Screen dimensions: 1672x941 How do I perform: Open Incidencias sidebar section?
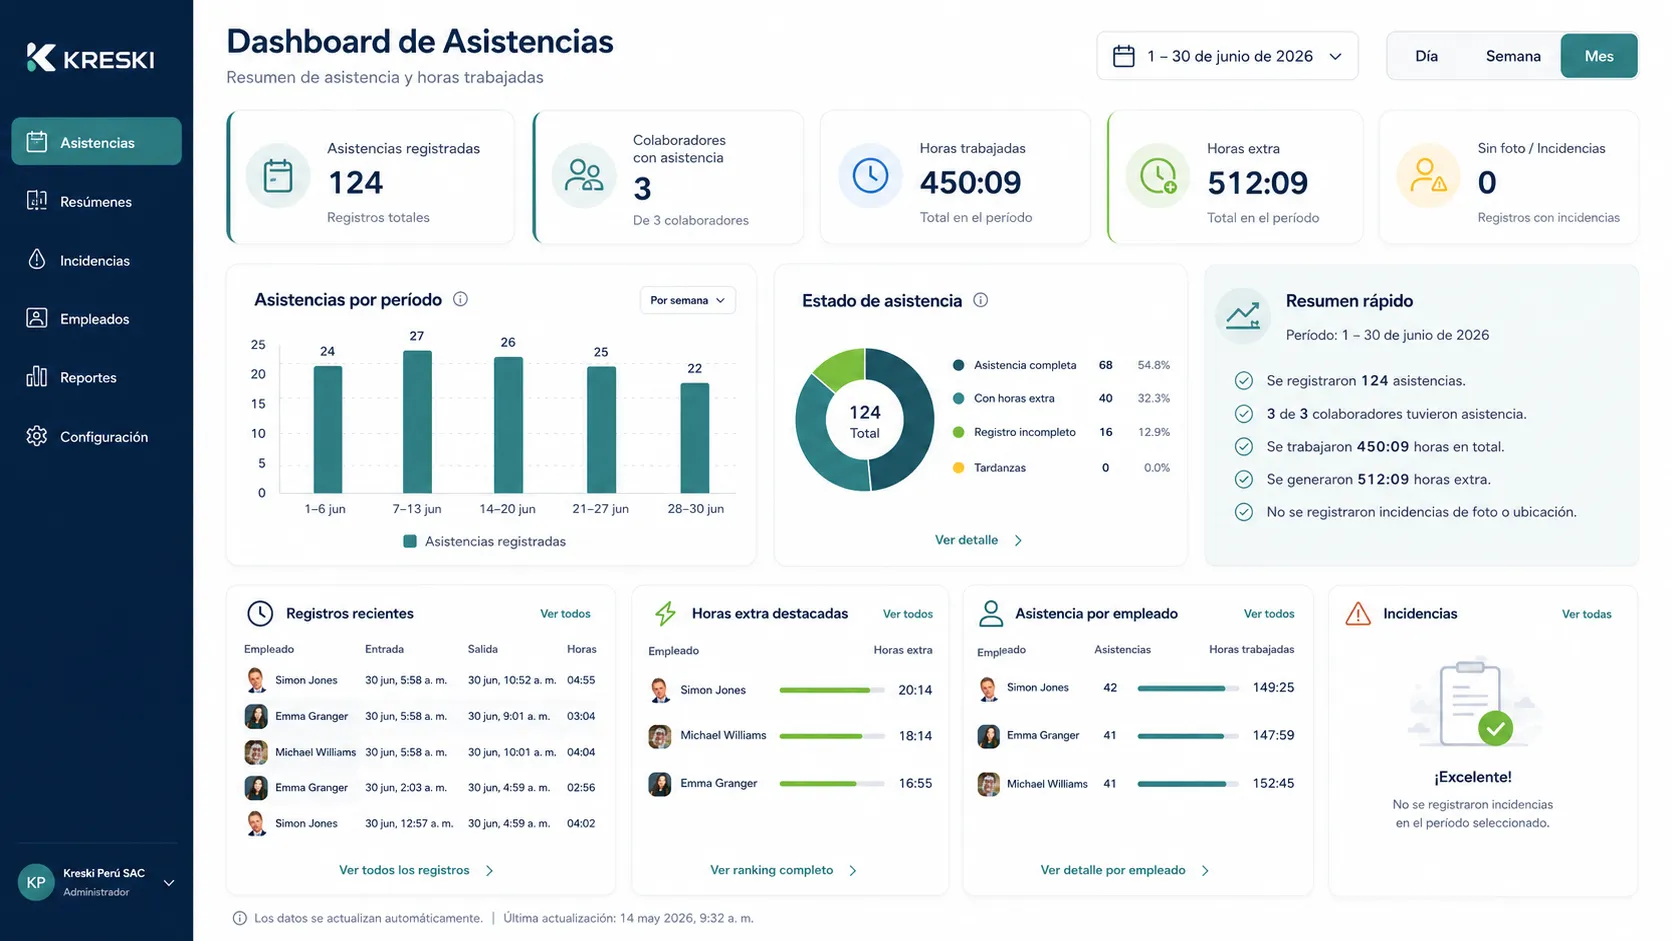(x=97, y=260)
